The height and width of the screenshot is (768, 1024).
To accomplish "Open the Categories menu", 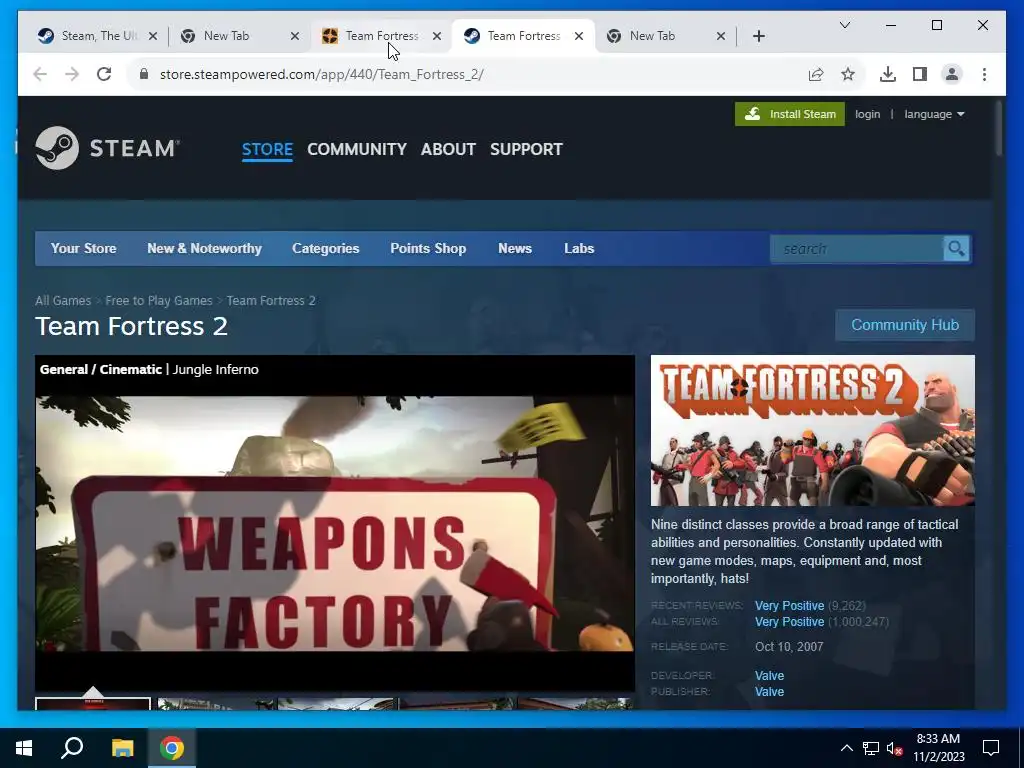I will click(325, 248).
